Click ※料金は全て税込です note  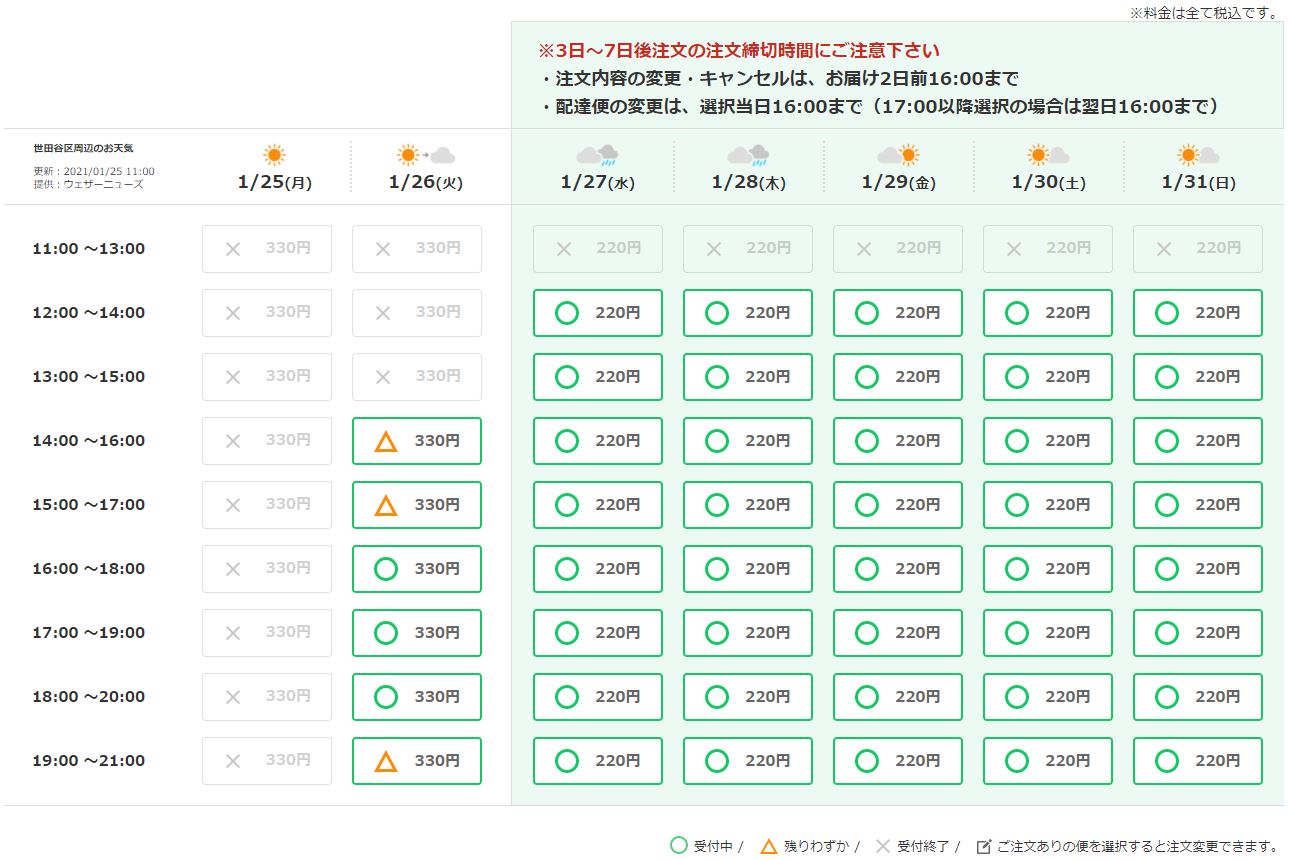click(1205, 12)
